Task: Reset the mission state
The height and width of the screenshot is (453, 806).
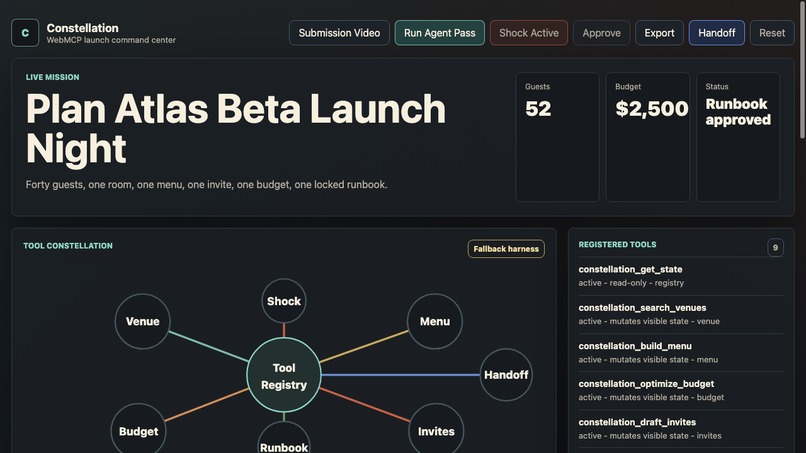Action: [x=772, y=33]
